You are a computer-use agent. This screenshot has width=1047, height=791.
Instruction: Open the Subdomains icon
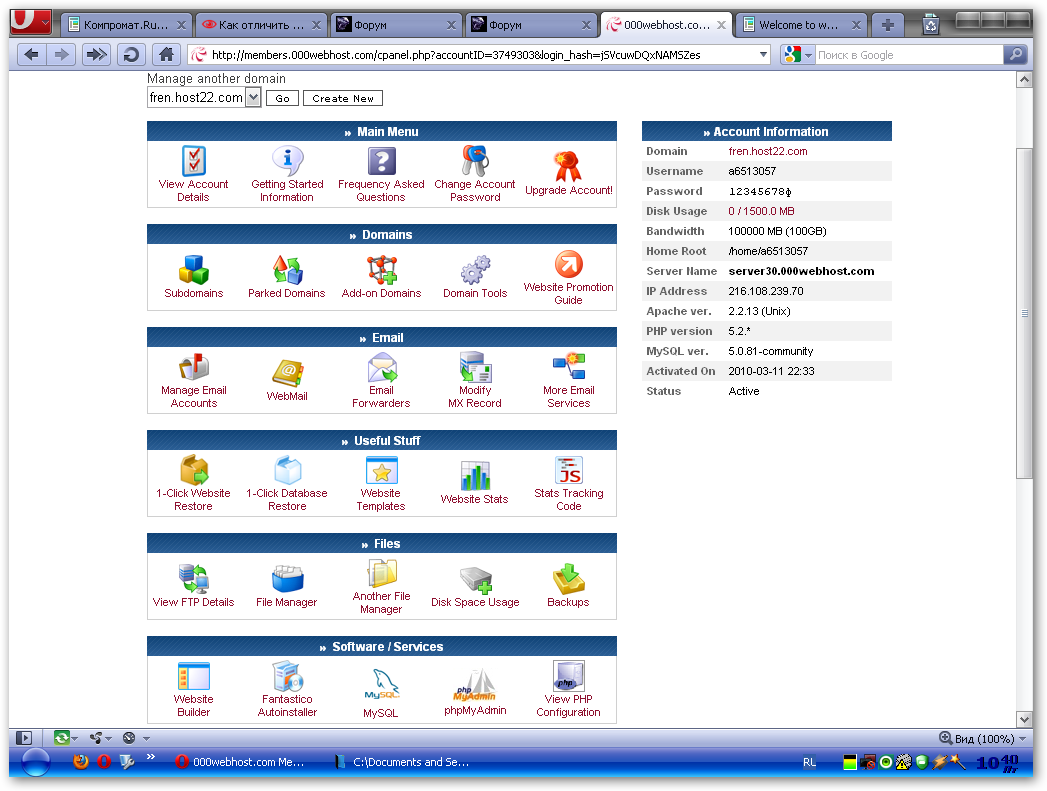[193, 270]
